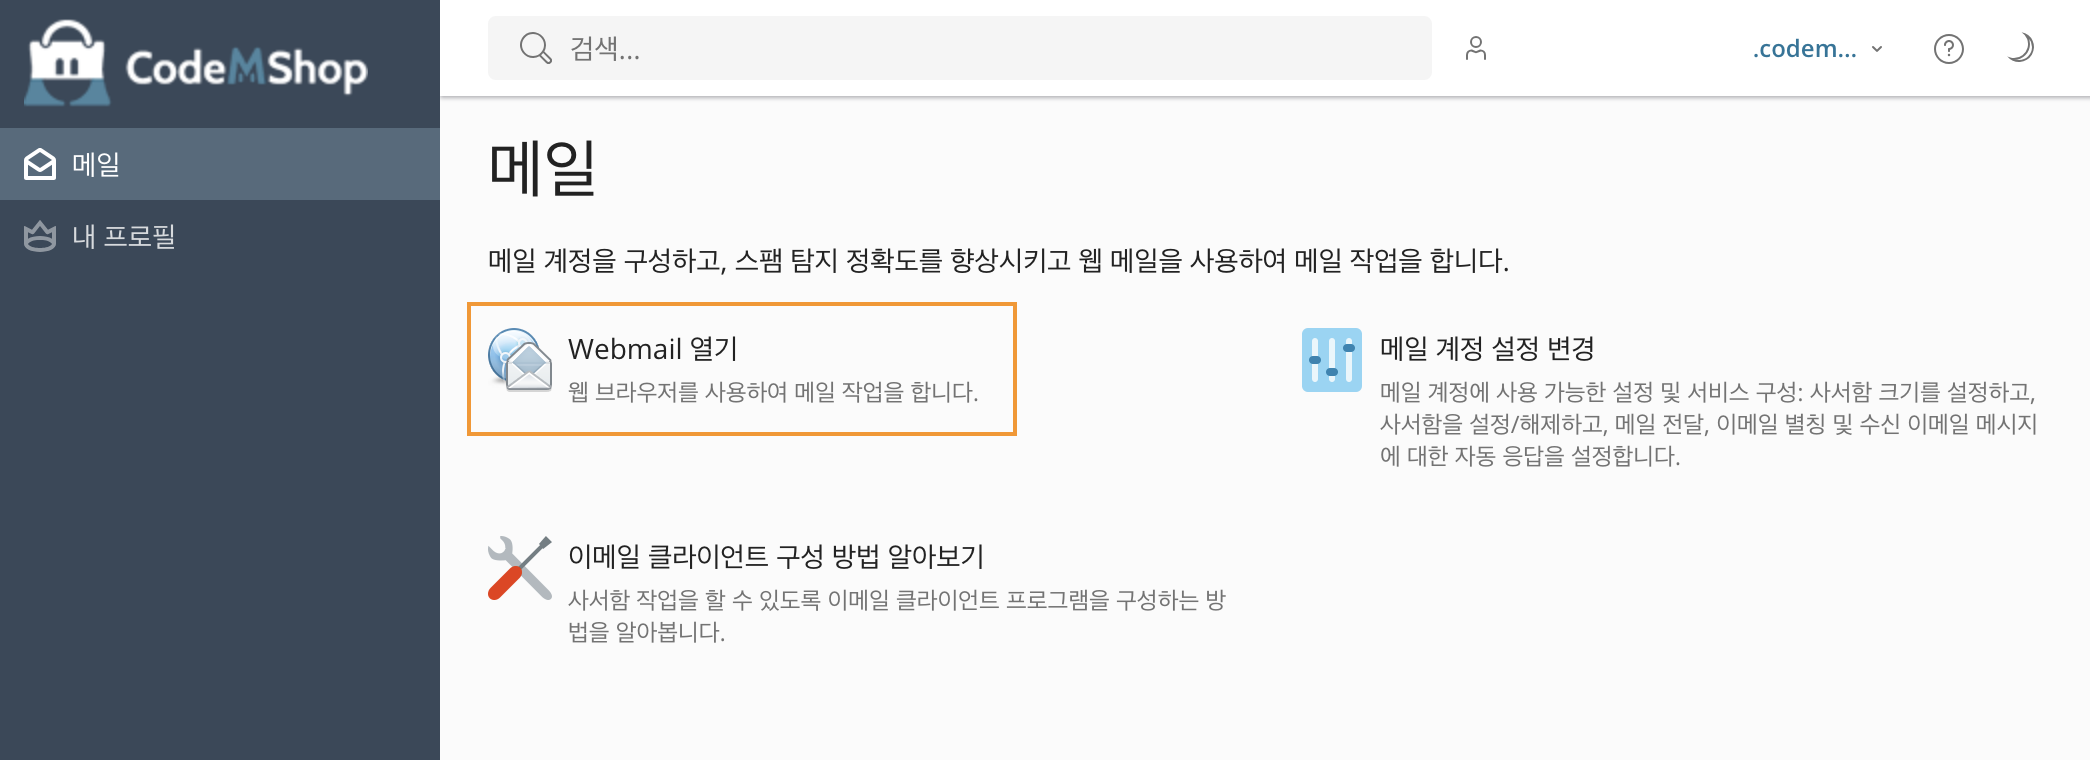Click the magnifying glass search icon
The height and width of the screenshot is (760, 2090).
pyautogui.click(x=535, y=48)
